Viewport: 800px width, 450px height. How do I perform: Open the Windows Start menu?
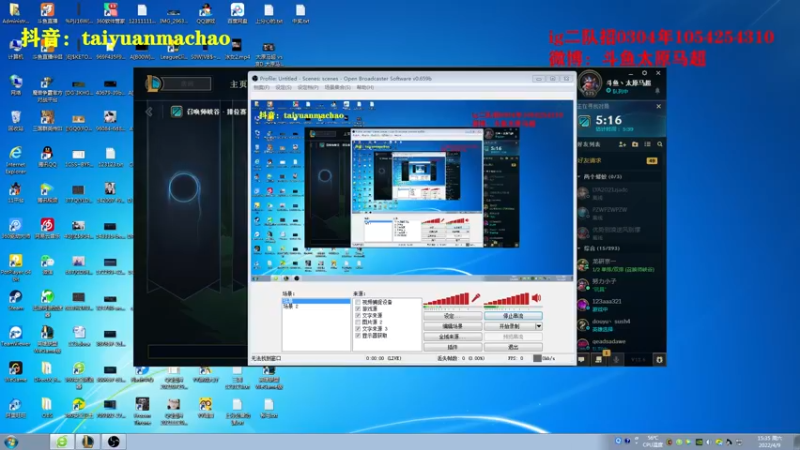(11, 441)
